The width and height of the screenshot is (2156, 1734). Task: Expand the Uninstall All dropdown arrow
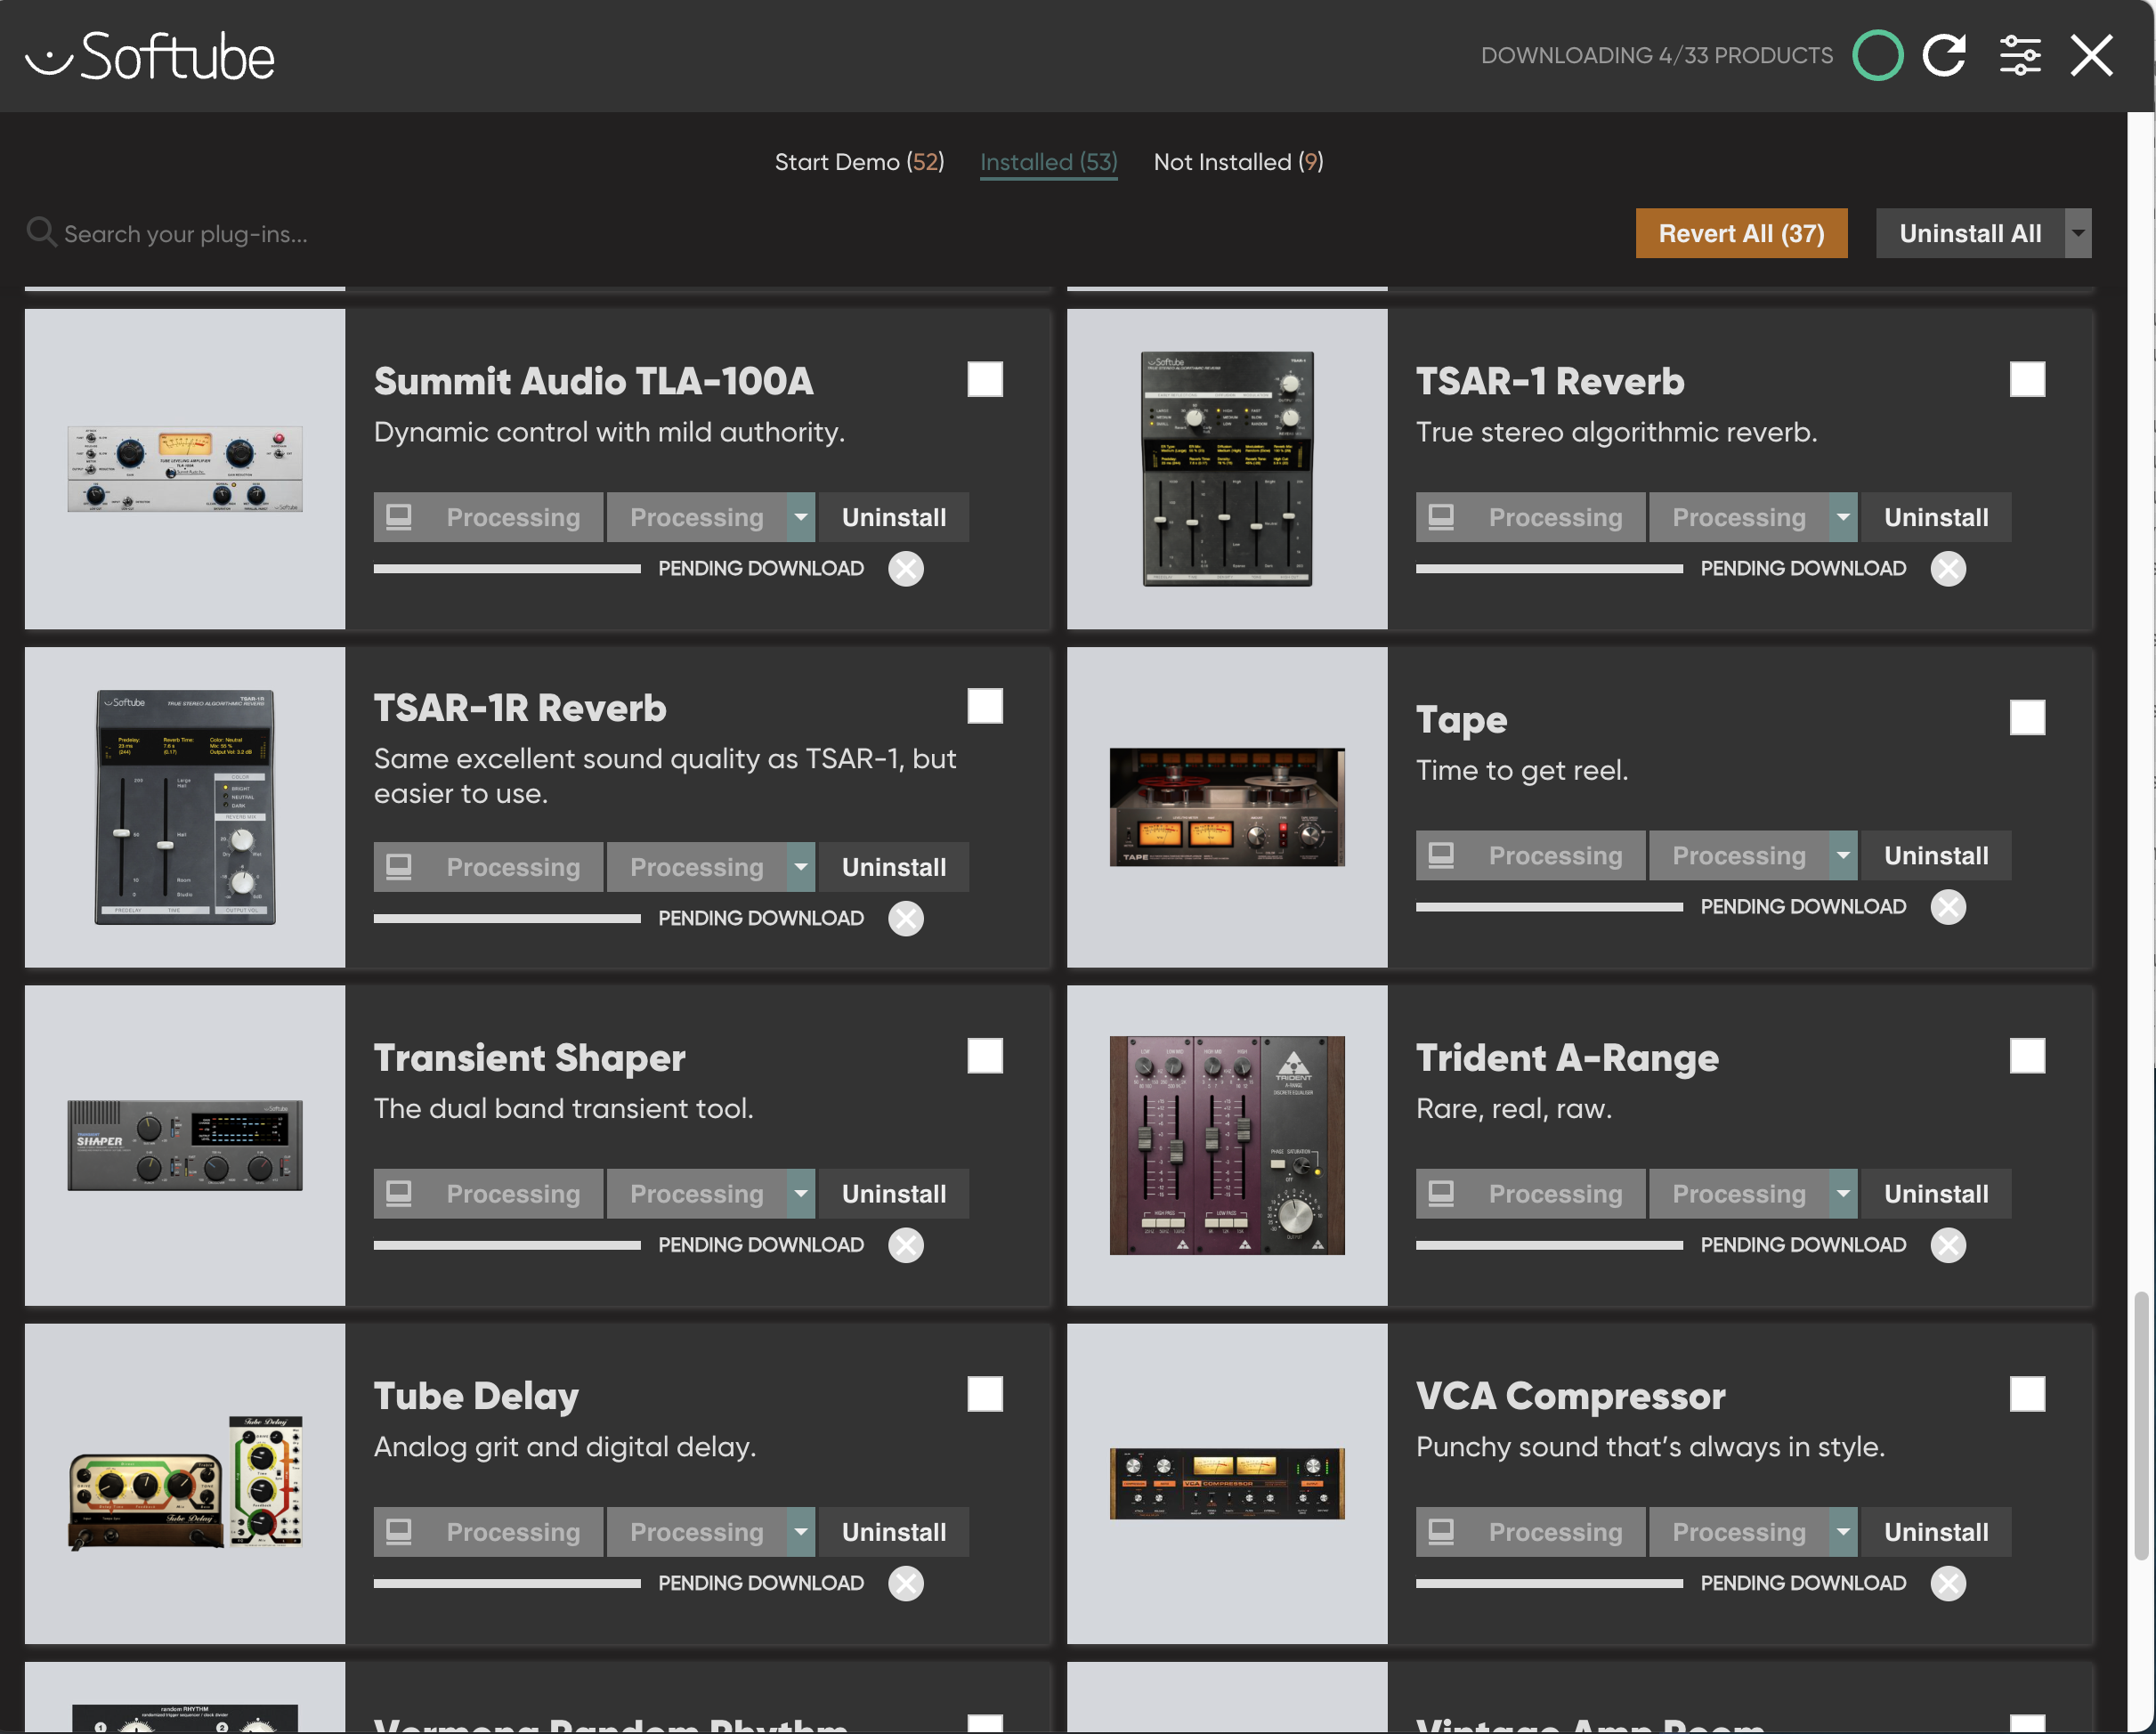pos(2078,233)
